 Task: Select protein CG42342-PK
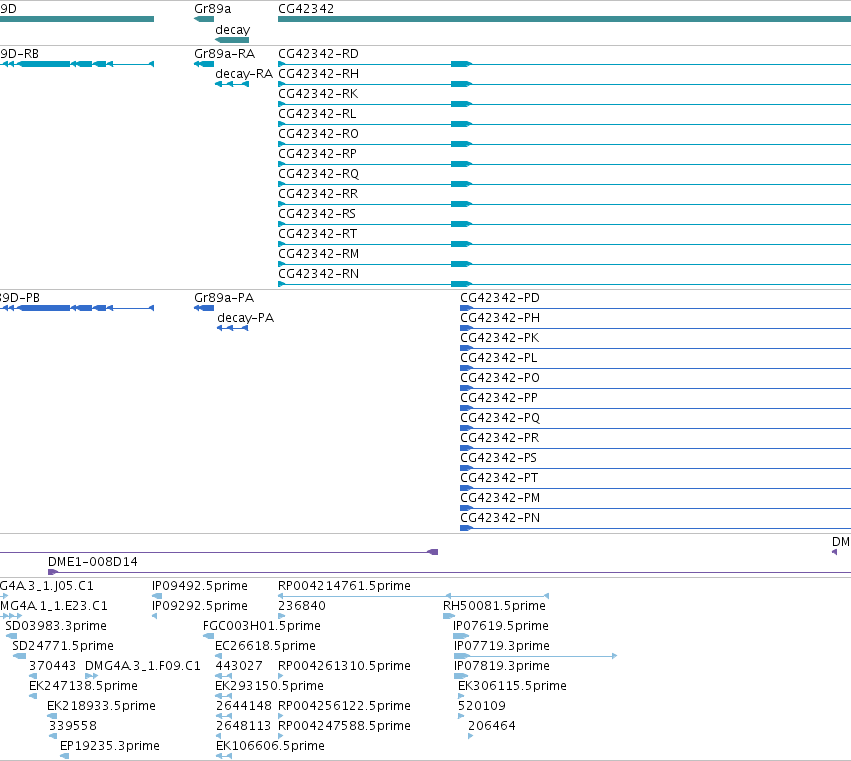click(499, 339)
